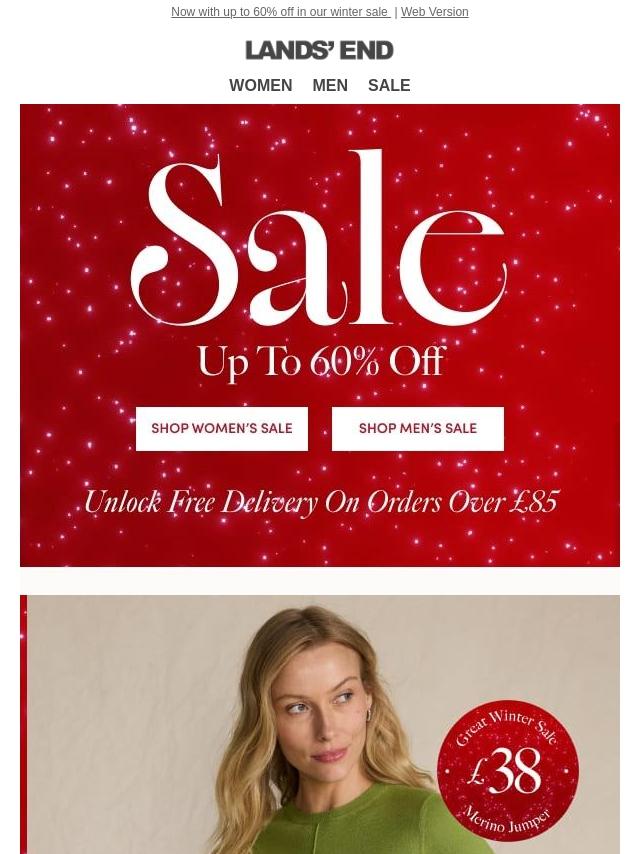The width and height of the screenshot is (640, 854).
Task: Open the round £38 sale badge
Action: pos(508,771)
